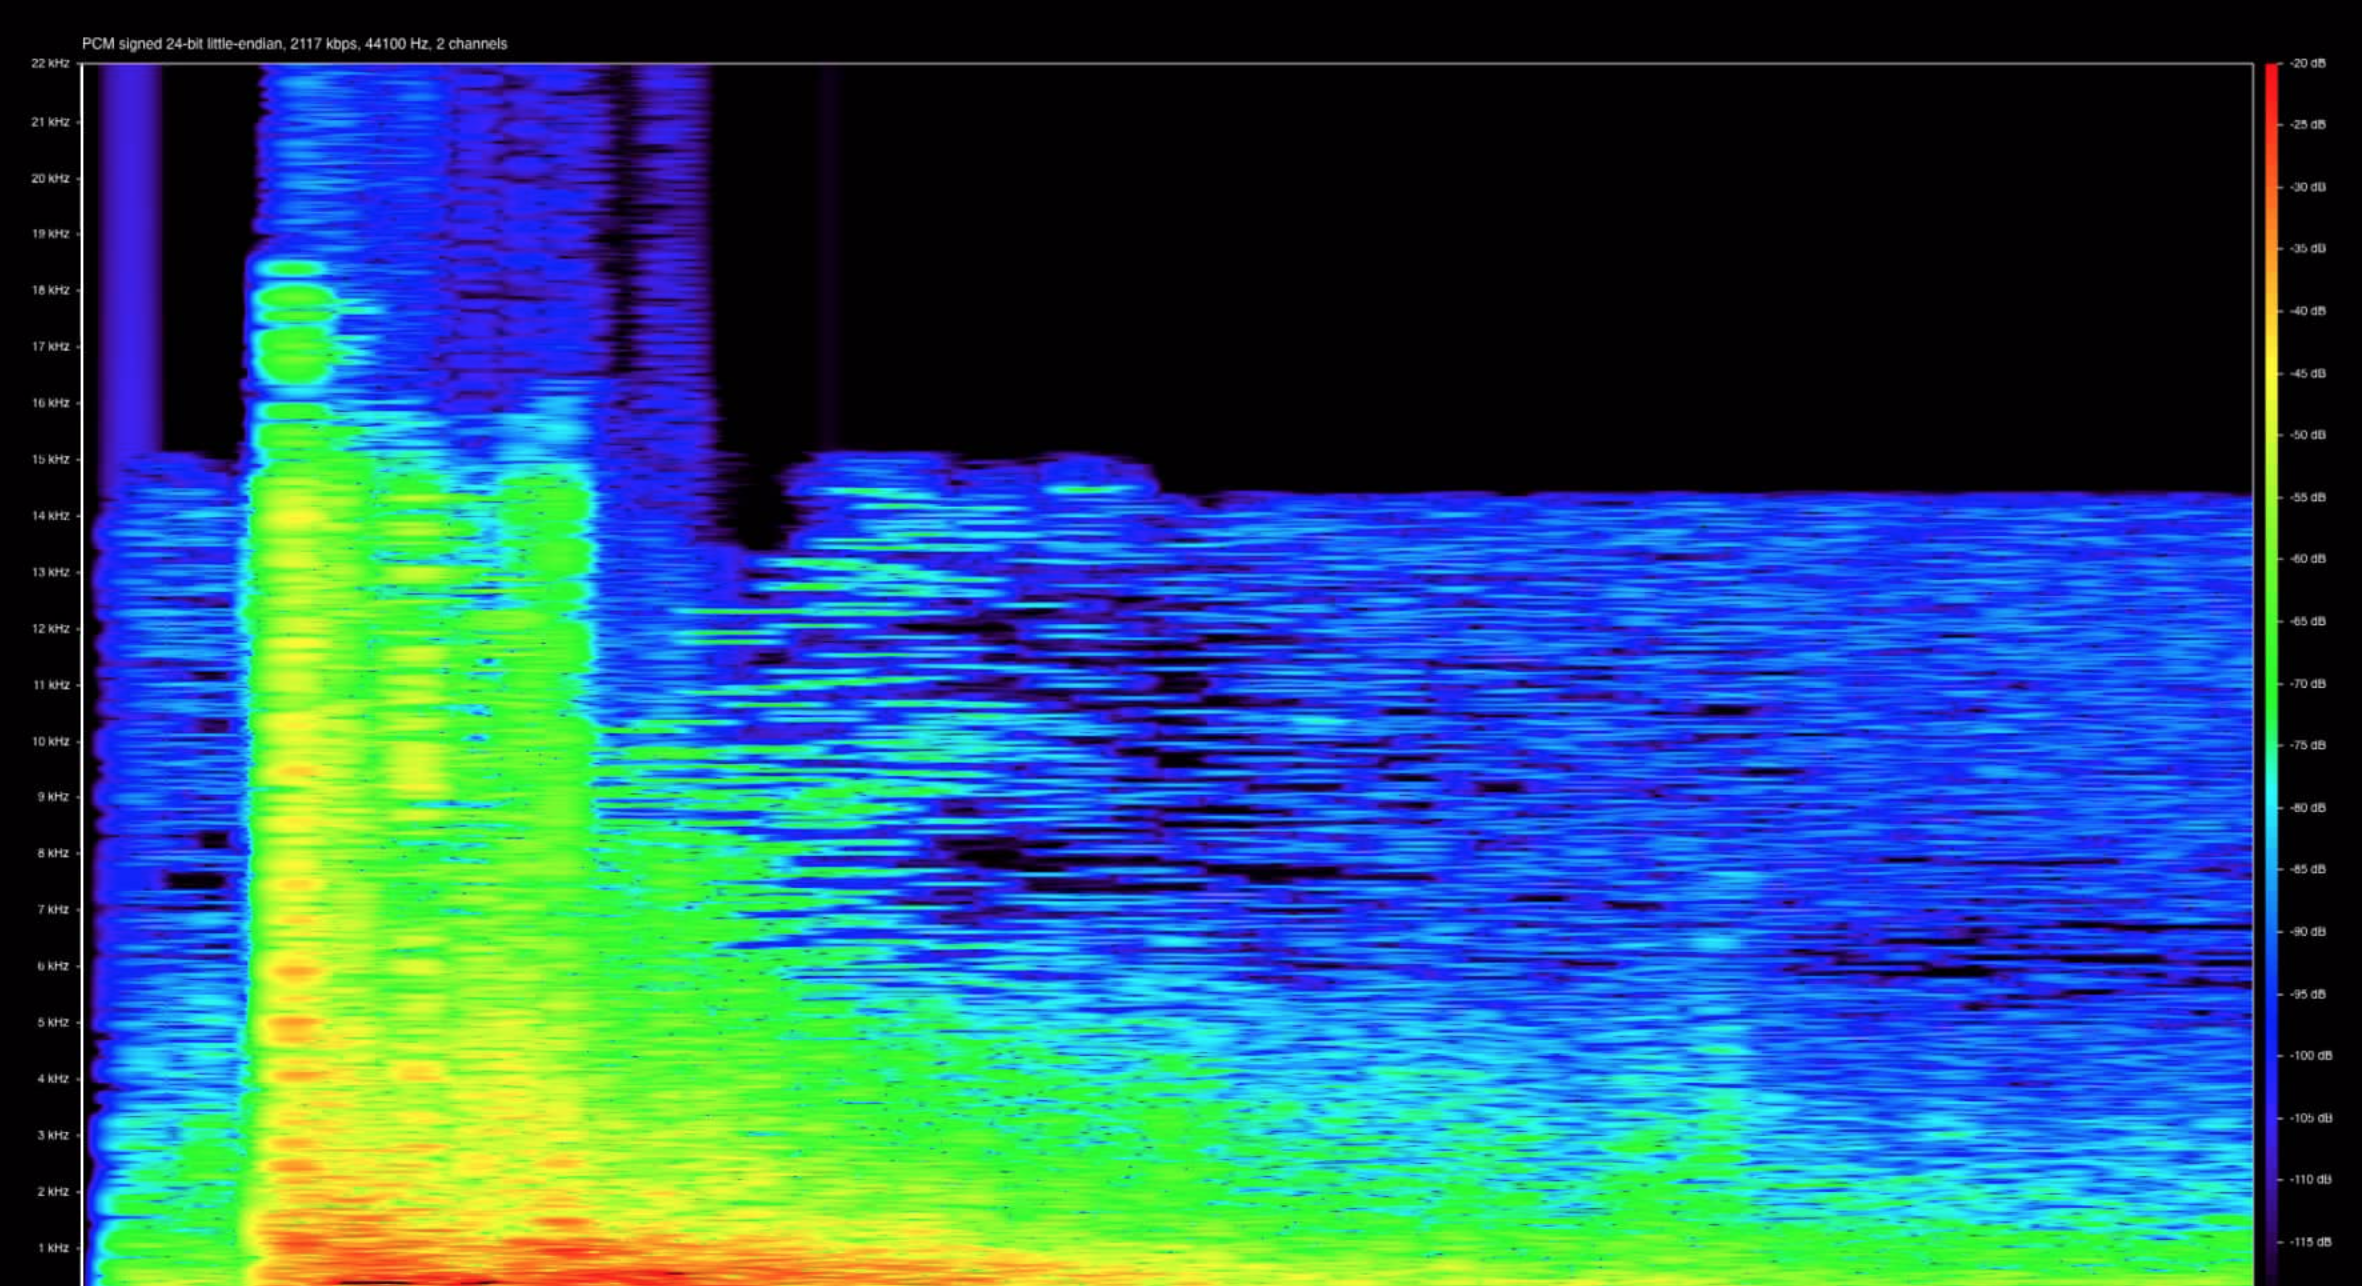
Task: Click the 15 kHz frequency axis label
Action: pos(50,460)
